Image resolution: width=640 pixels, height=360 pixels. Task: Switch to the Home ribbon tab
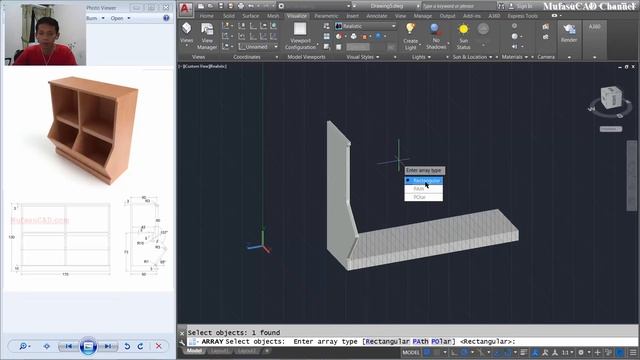point(207,16)
